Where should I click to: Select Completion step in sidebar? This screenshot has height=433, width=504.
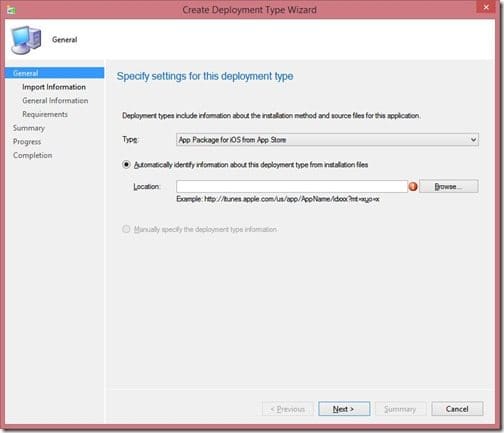33,155
